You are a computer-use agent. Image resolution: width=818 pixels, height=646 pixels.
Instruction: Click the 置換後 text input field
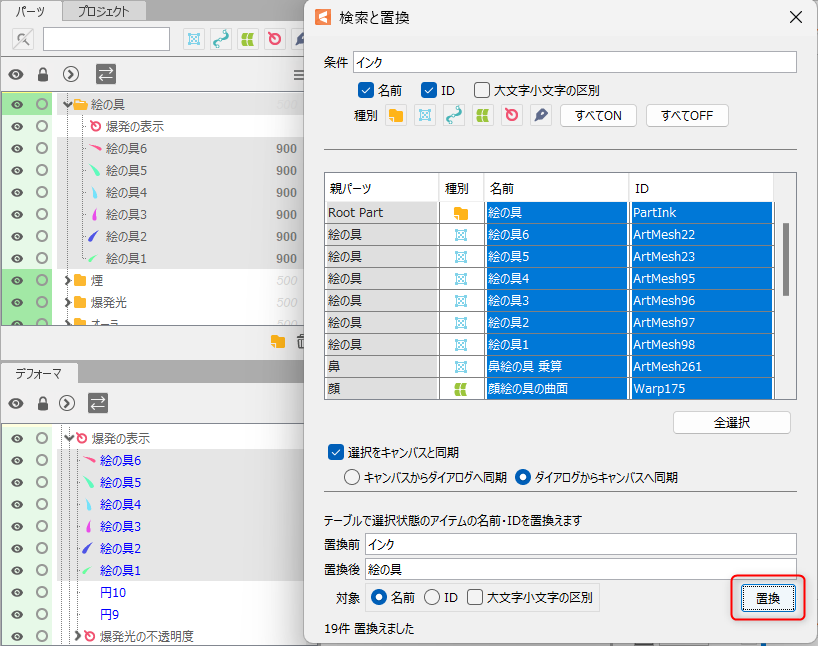[580, 569]
